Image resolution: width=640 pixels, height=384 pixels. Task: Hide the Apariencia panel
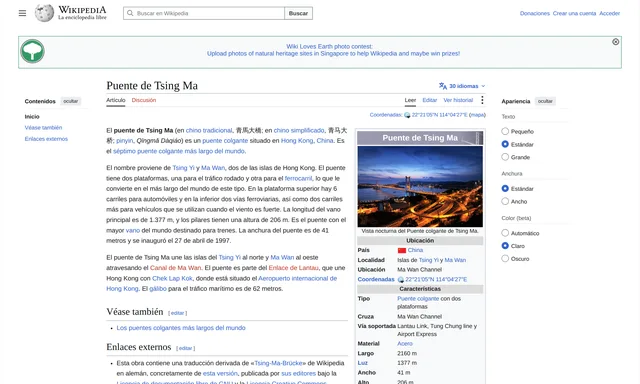[545, 101]
